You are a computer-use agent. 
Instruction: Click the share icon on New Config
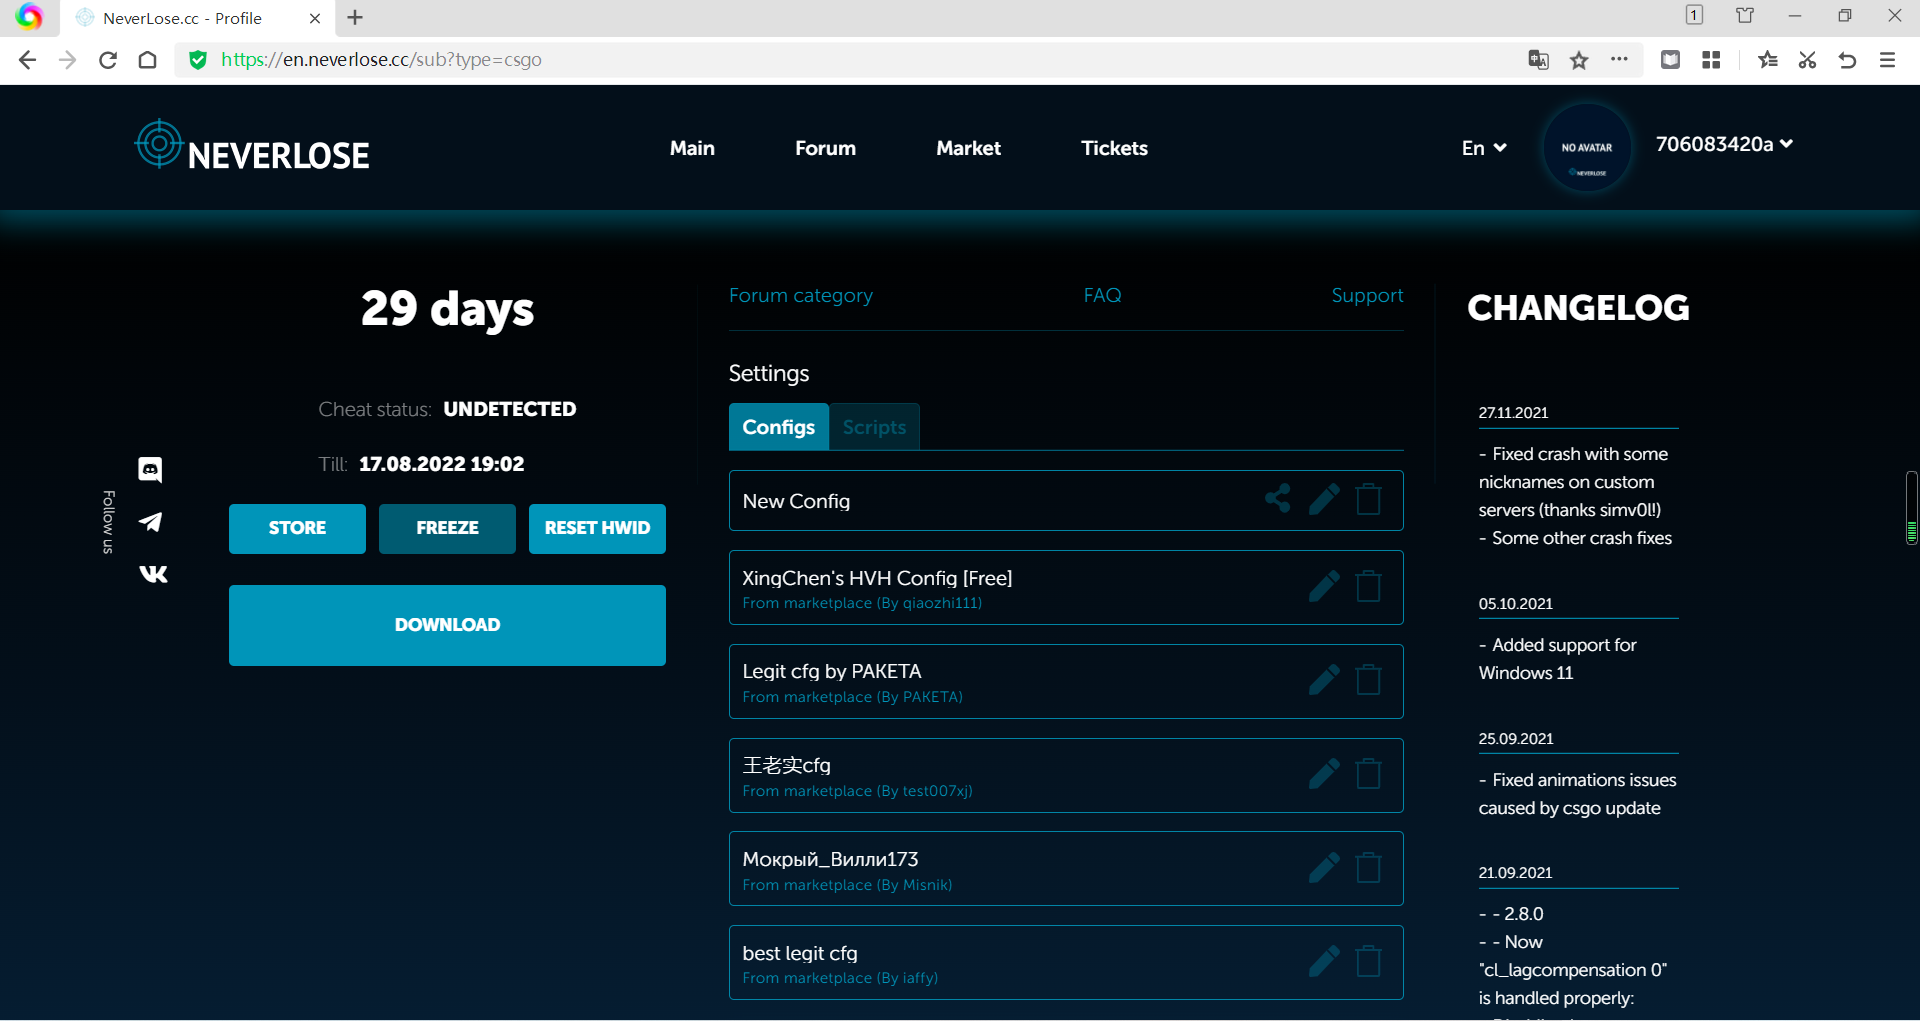tap(1277, 499)
